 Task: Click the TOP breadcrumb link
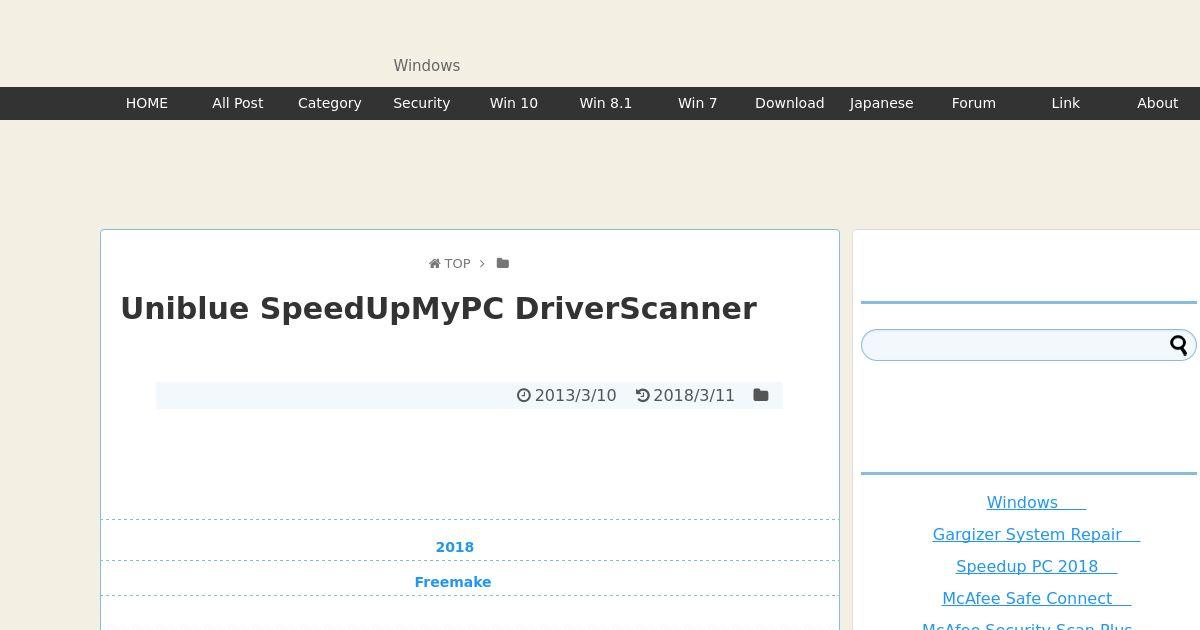pyautogui.click(x=457, y=264)
